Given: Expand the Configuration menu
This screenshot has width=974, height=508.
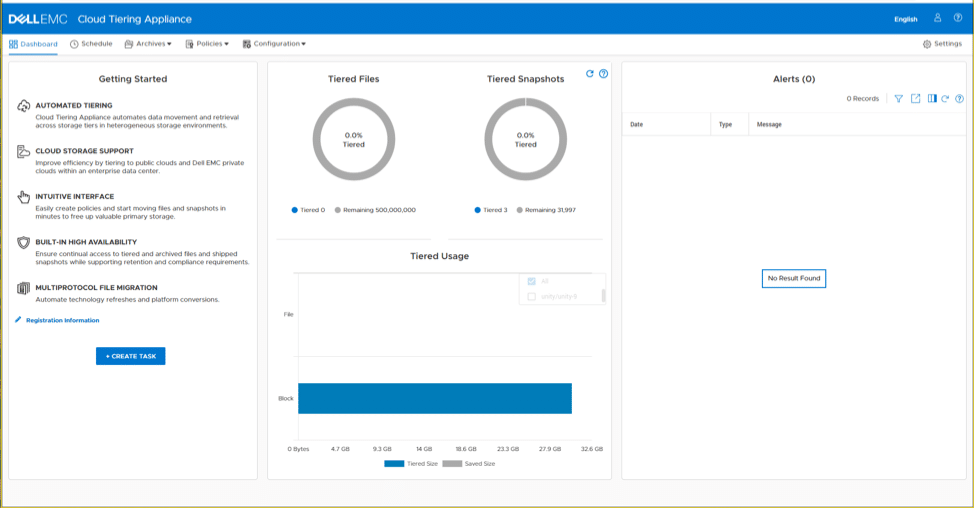Looking at the screenshot, I should click(274, 44).
